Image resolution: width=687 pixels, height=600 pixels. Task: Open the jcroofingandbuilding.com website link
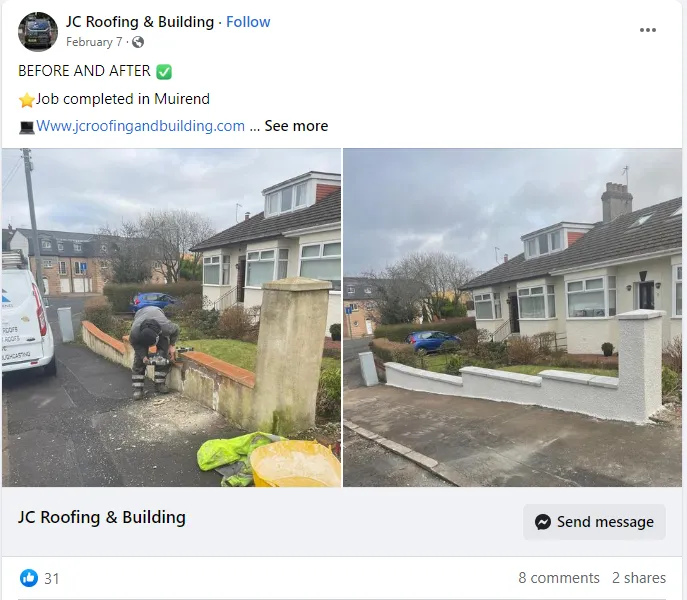tap(140, 126)
